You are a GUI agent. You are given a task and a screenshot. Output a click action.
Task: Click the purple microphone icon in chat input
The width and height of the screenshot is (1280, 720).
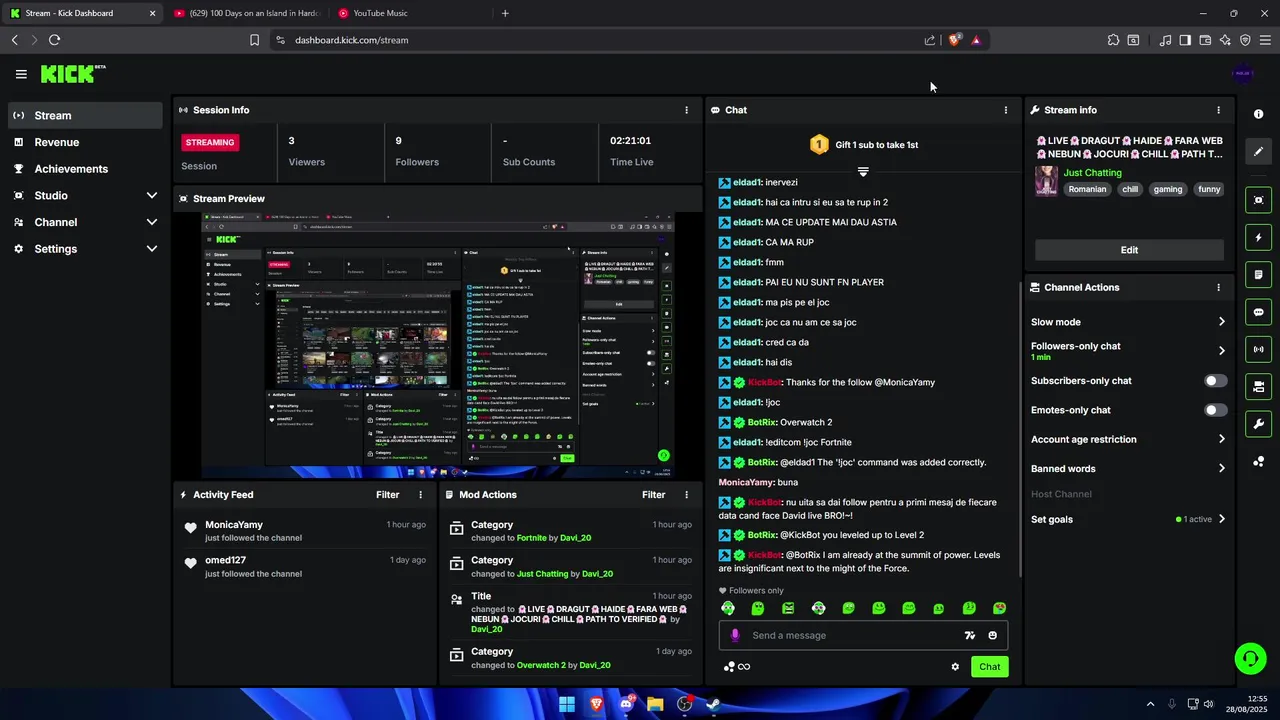[735, 635]
